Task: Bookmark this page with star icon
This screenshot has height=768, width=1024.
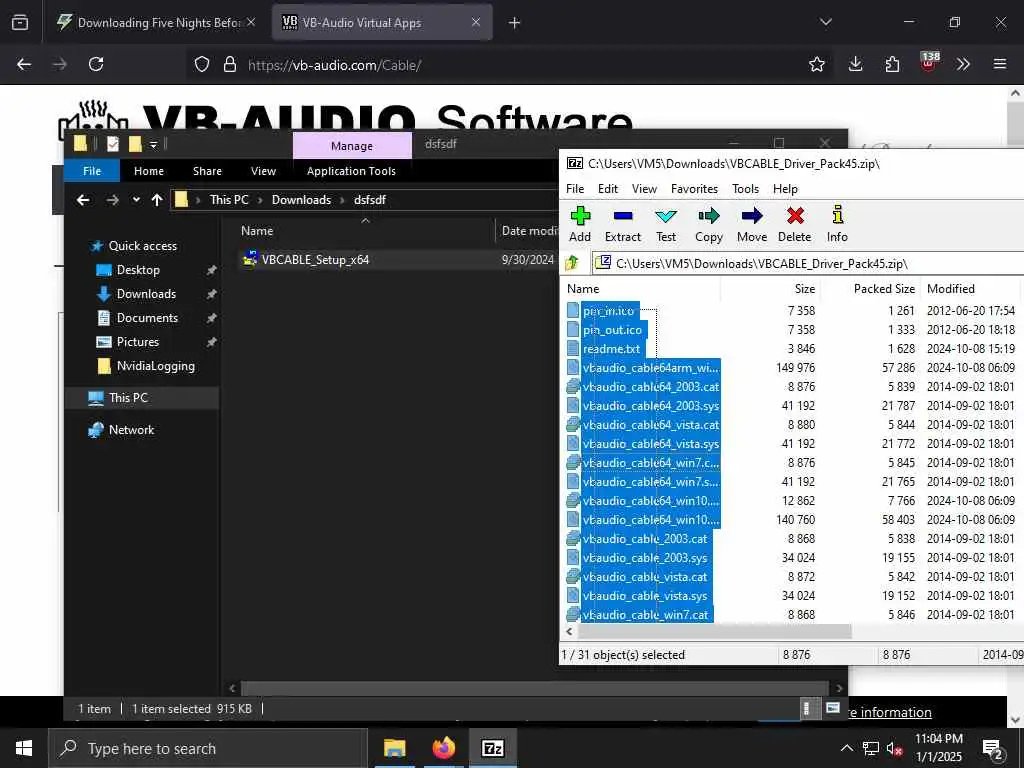Action: click(816, 64)
